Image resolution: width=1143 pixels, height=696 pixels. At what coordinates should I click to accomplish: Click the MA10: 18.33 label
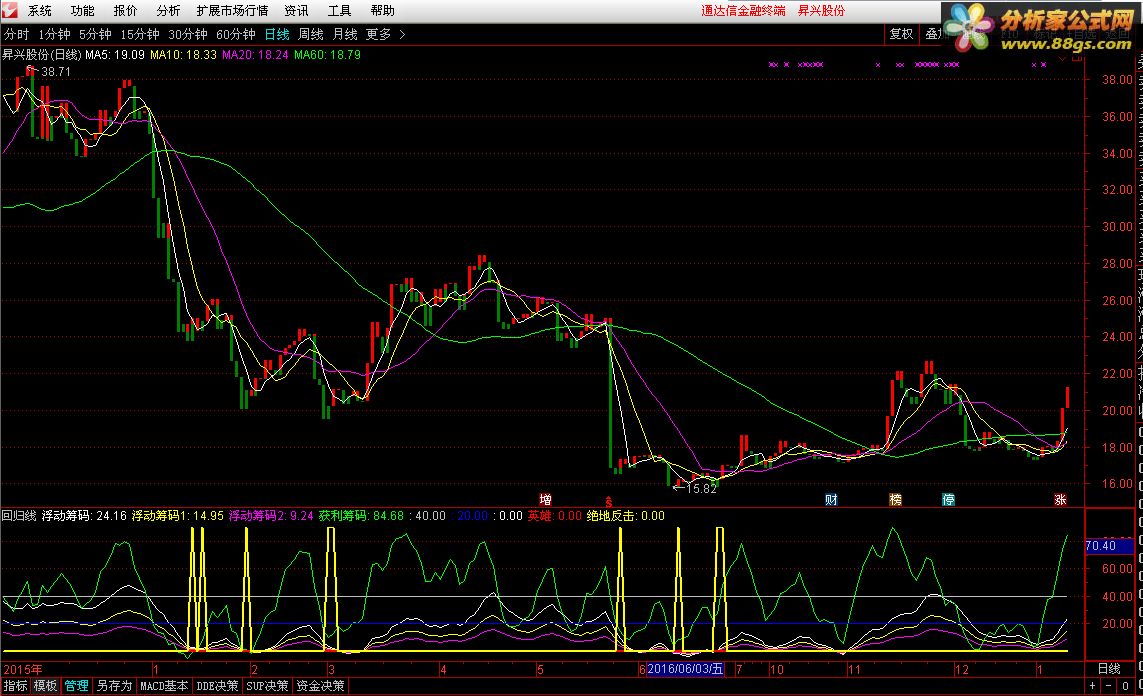click(x=183, y=55)
